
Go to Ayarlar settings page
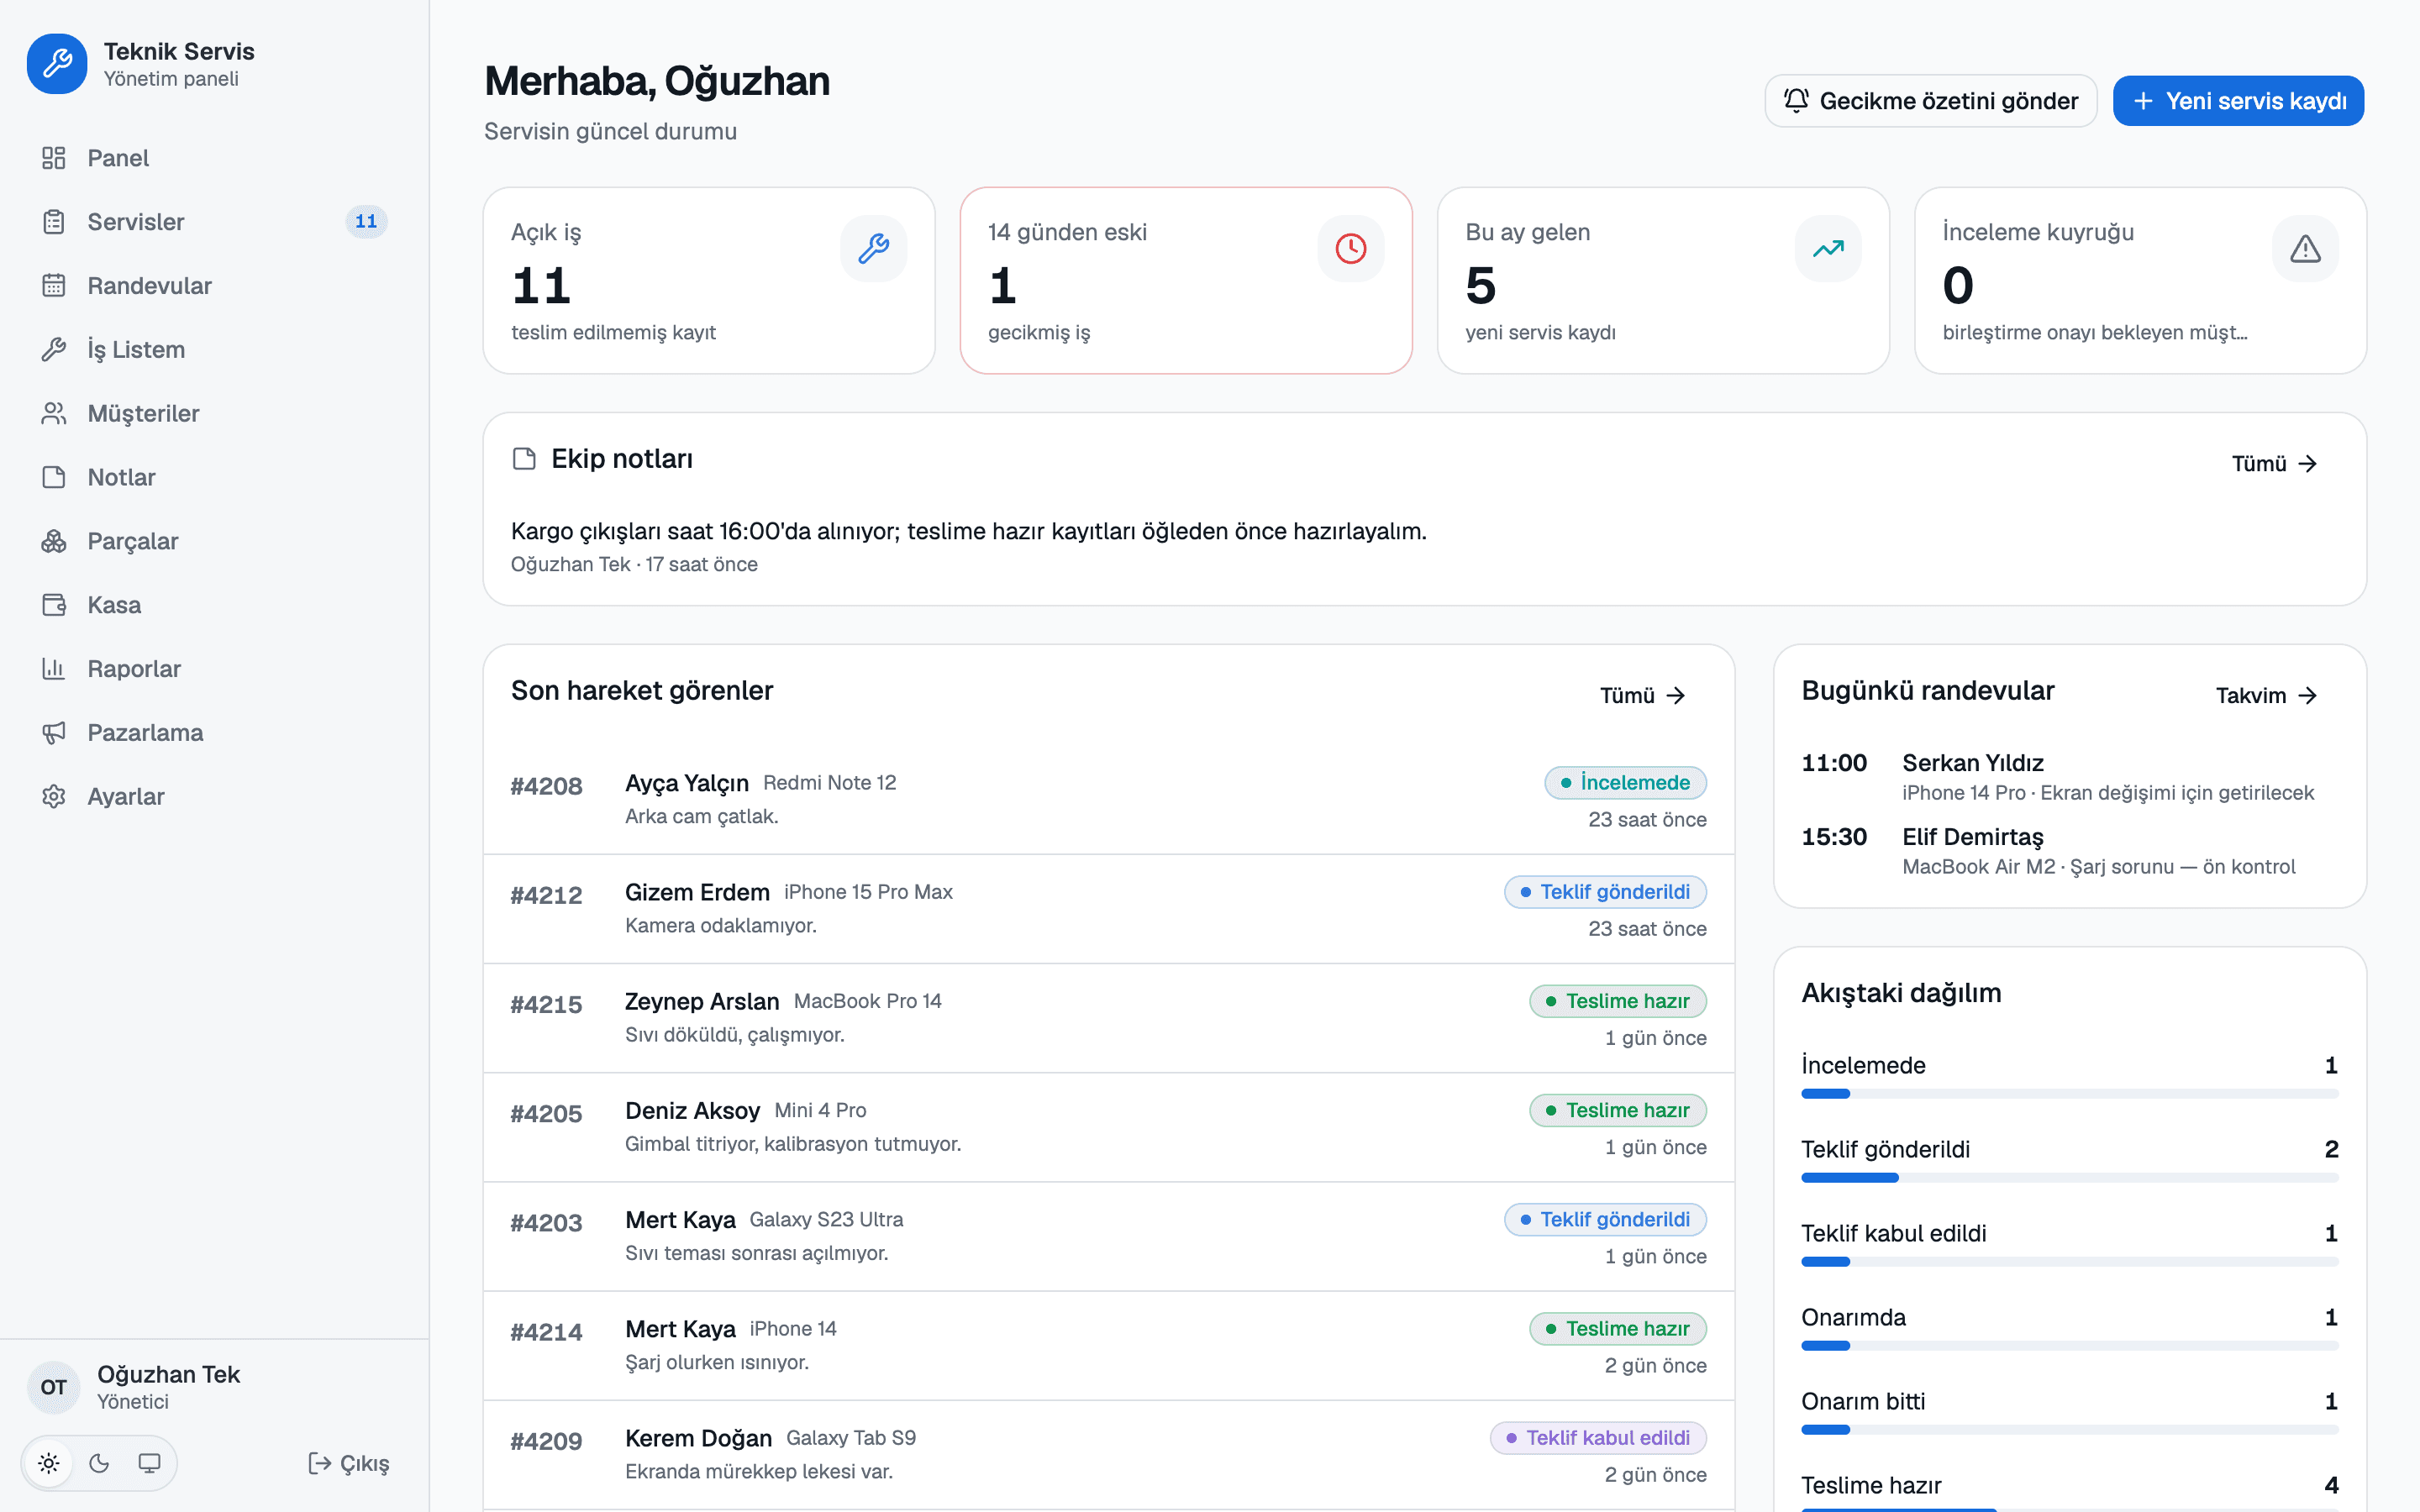coord(214,797)
